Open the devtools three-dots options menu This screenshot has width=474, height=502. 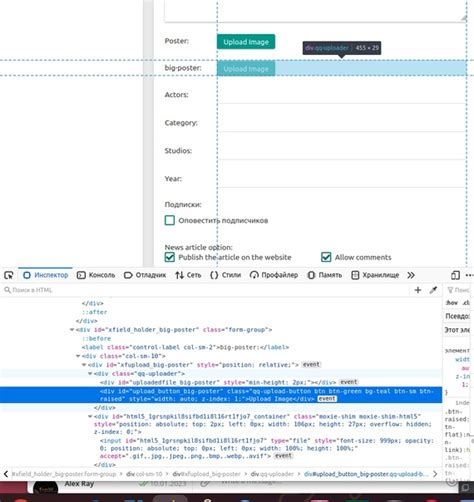pyautogui.click(x=469, y=275)
